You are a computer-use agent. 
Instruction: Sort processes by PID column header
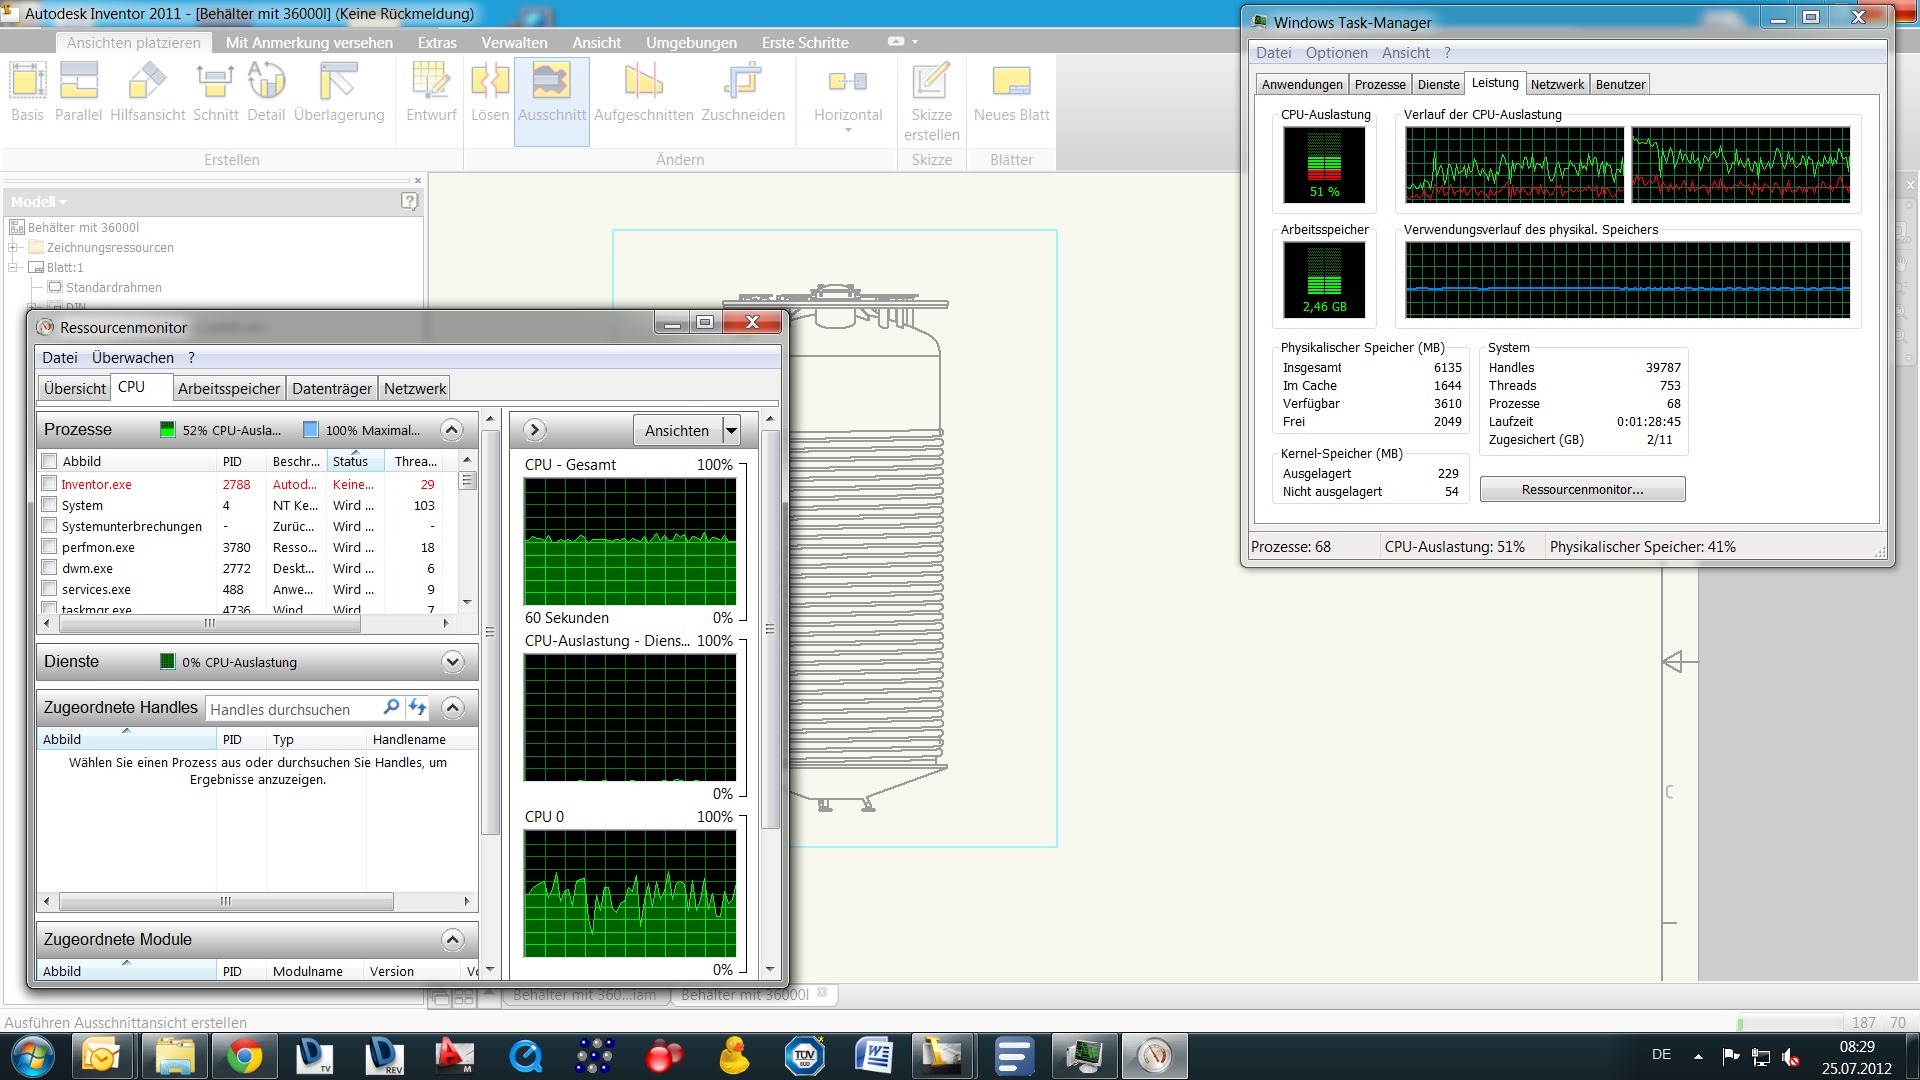241,461
